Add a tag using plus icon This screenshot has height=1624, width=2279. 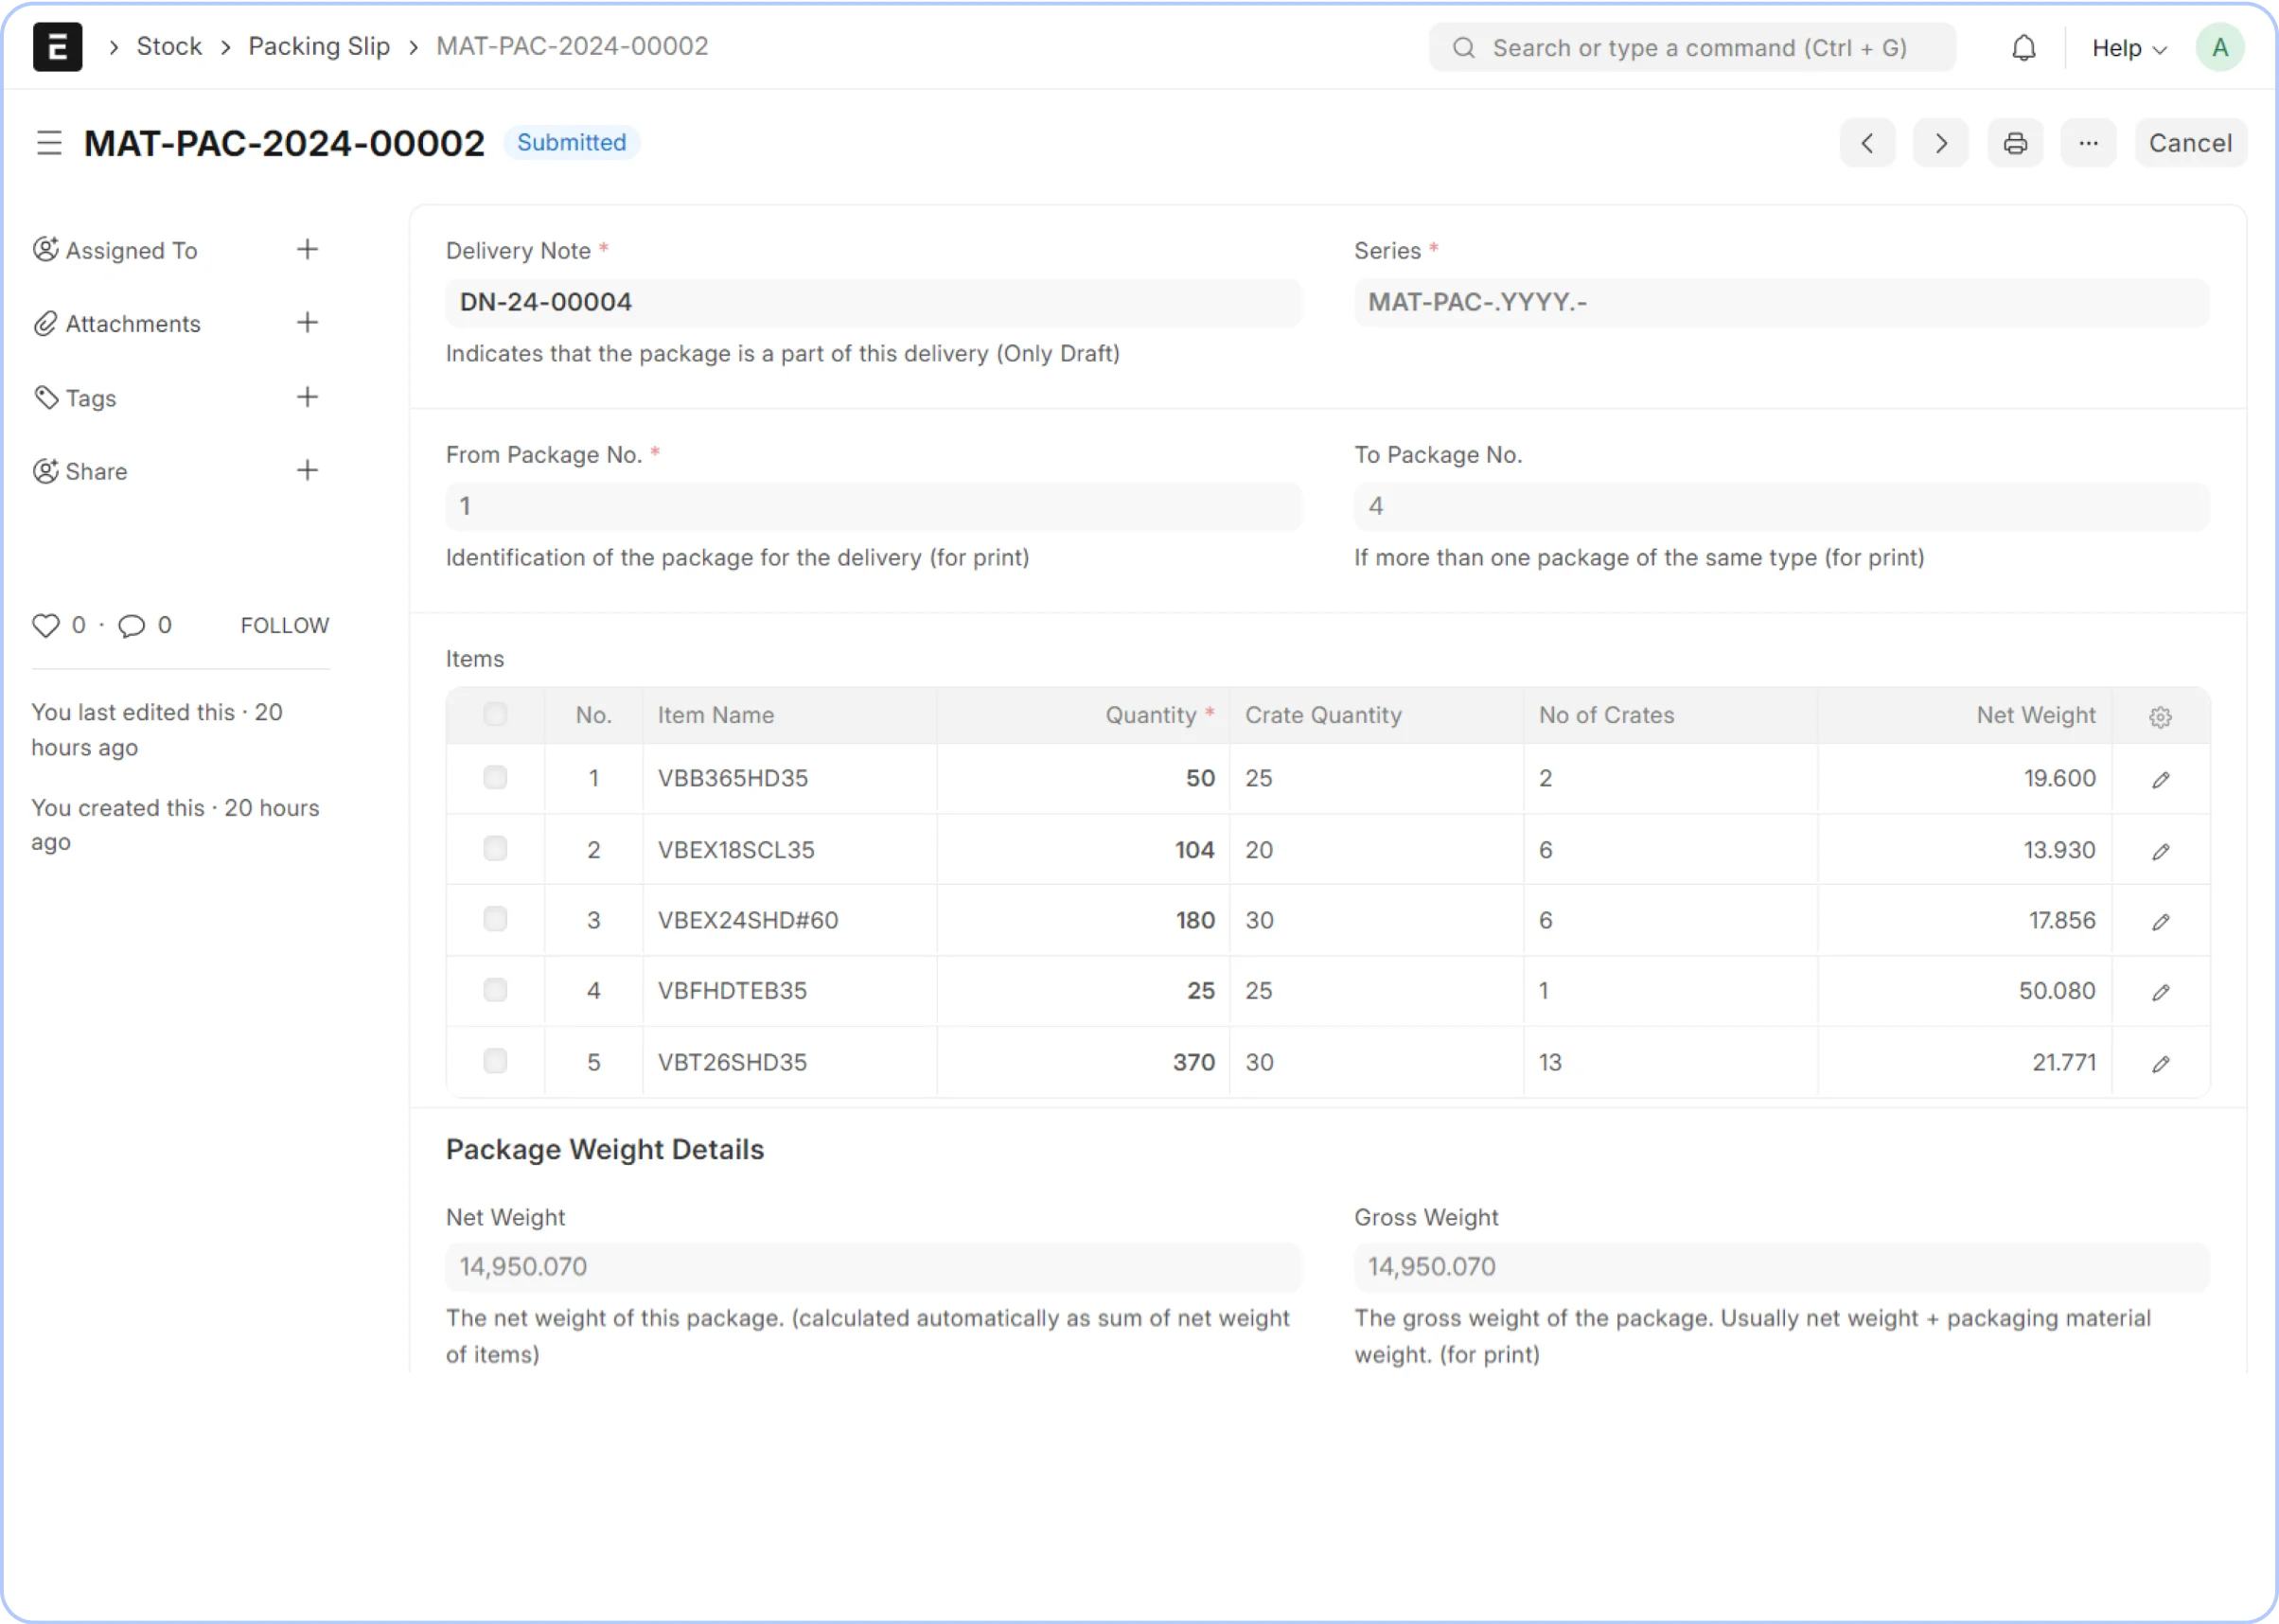[307, 397]
